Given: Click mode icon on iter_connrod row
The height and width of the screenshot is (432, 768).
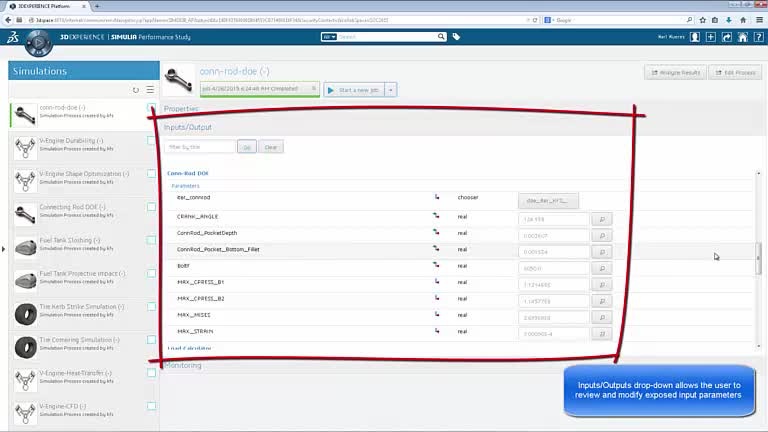Looking at the screenshot, I should point(436,197).
